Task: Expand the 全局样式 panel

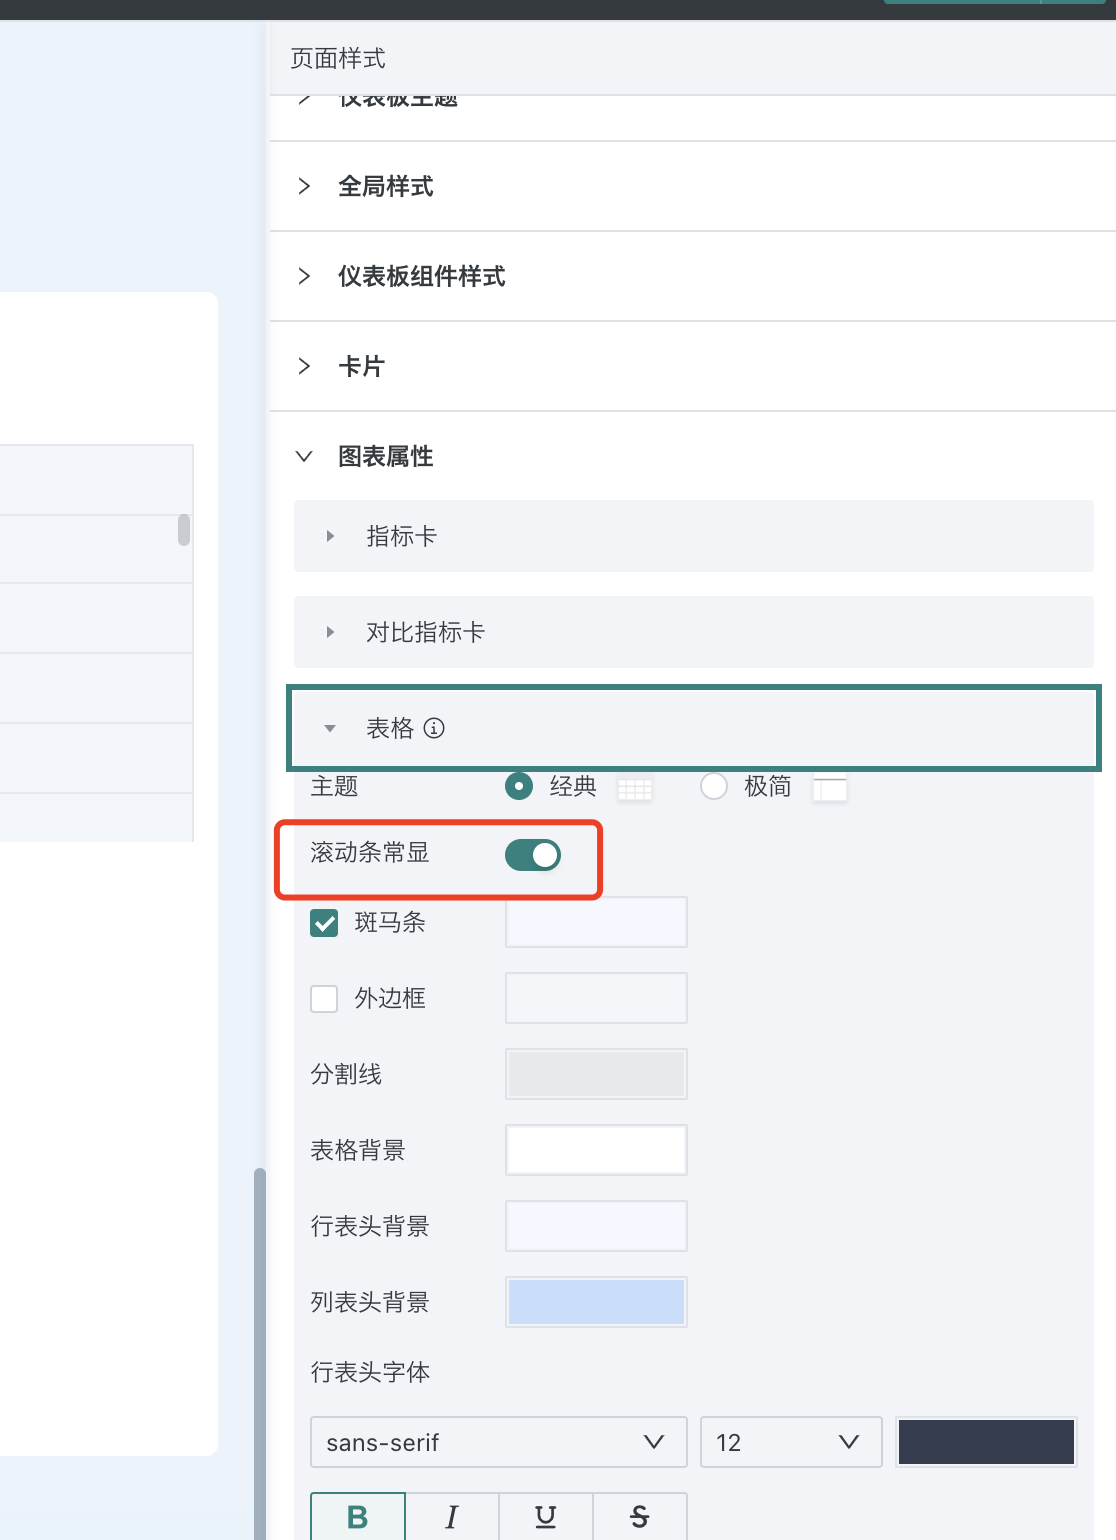Action: coord(693,186)
